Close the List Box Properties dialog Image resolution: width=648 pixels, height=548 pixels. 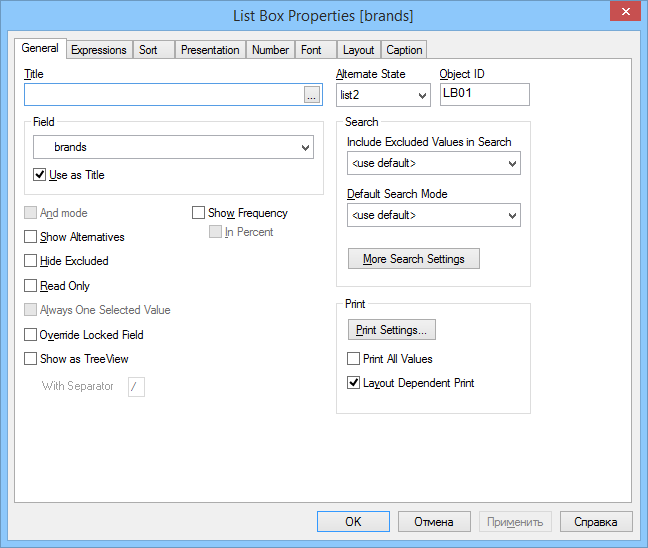[624, 12]
